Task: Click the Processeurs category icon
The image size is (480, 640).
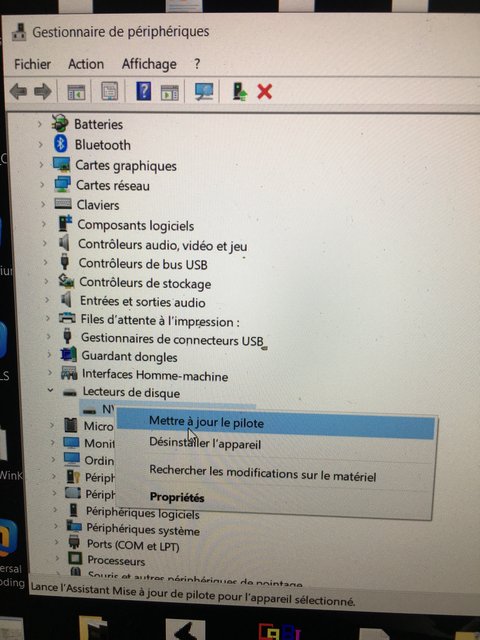Action: click(x=75, y=558)
